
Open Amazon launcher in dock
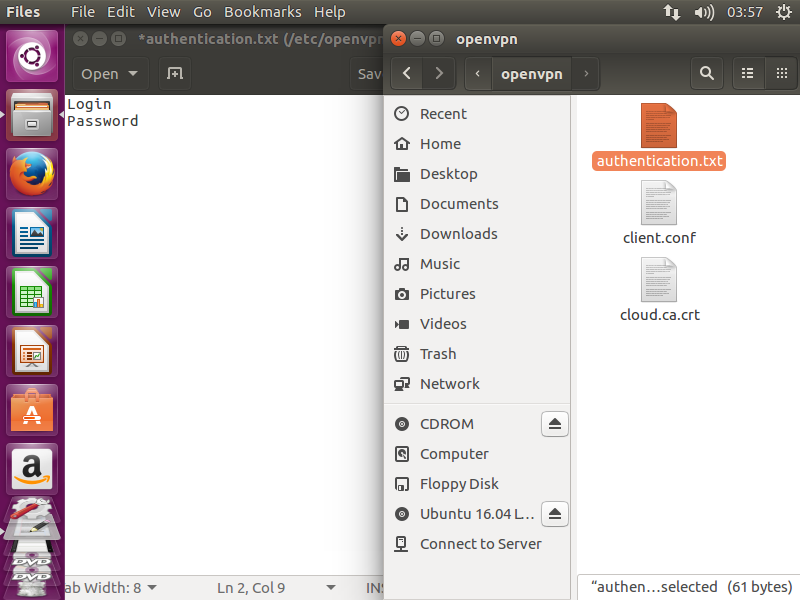tap(32, 469)
